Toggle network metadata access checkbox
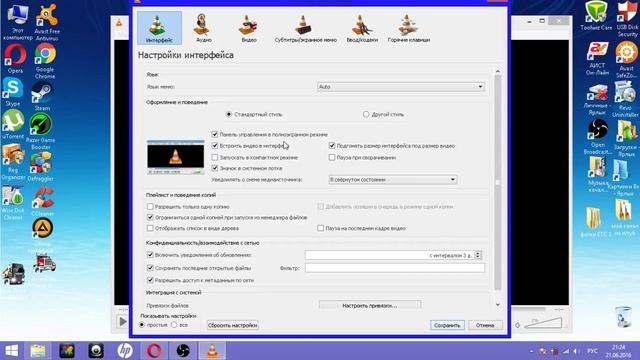640x360 pixels. point(150,280)
